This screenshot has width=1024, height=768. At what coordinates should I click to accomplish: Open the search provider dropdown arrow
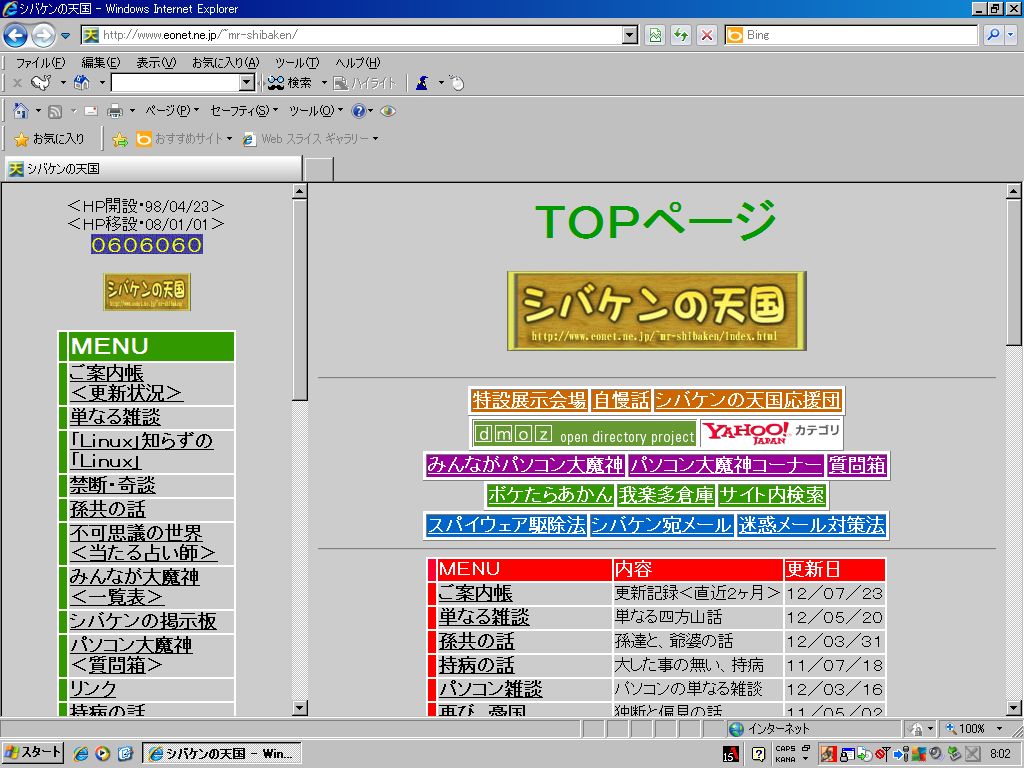tap(1011, 35)
